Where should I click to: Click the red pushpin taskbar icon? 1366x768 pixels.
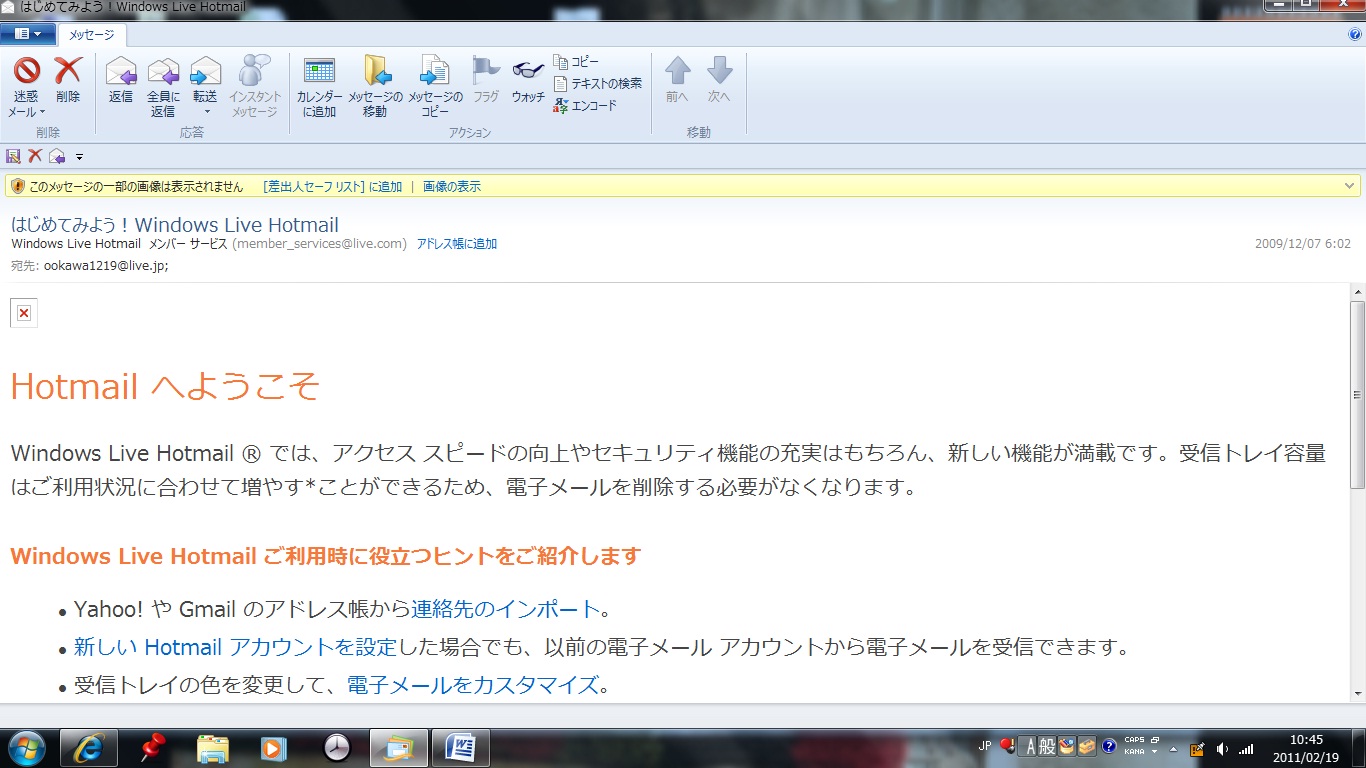pyautogui.click(x=152, y=747)
